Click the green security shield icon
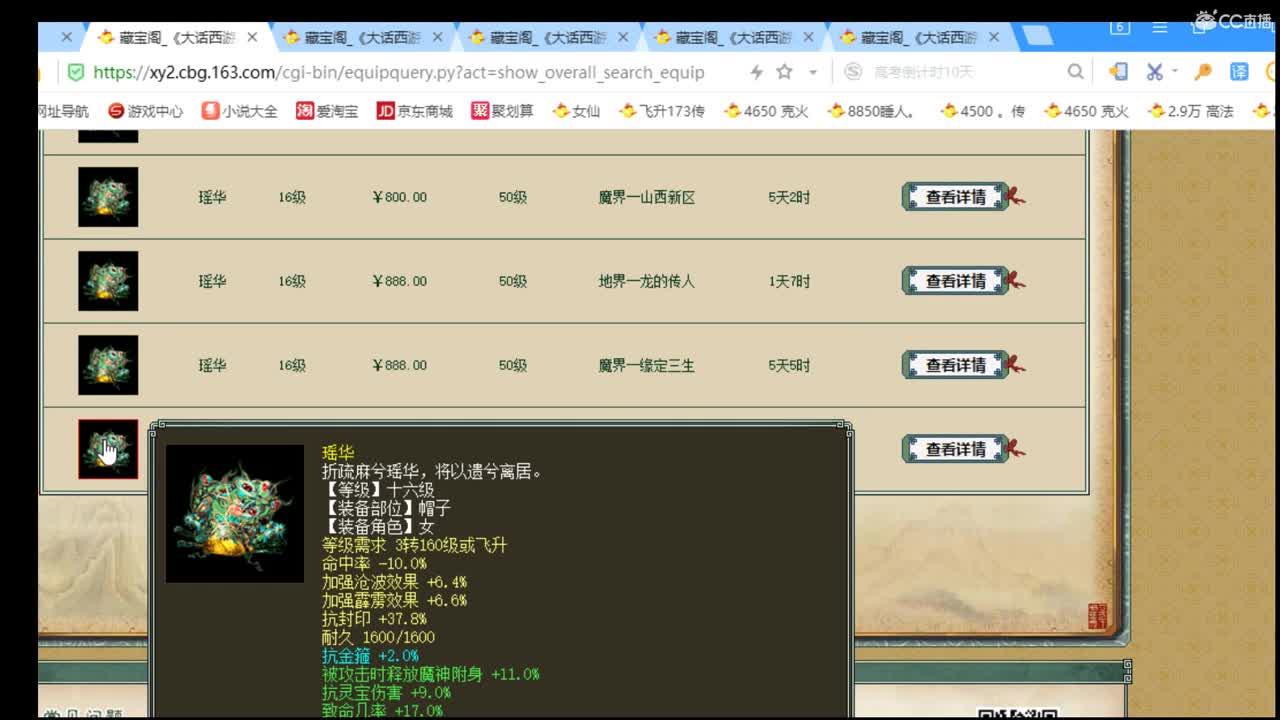The image size is (1280, 720). click(x=75, y=72)
